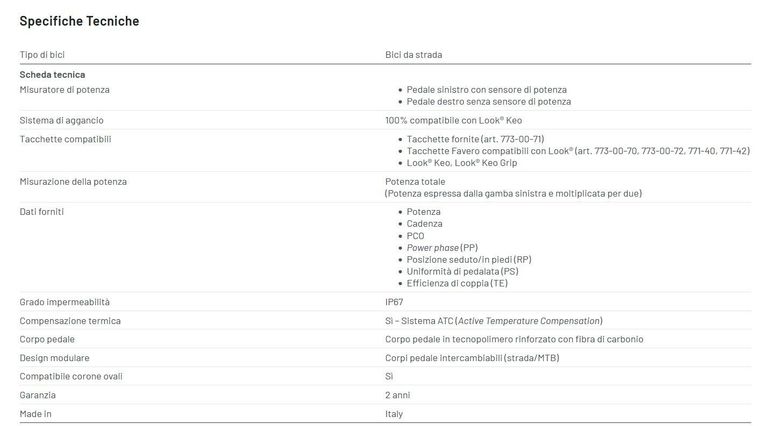Viewport: 770px width, 426px height.
Task: Select the Garanzia 2 anni value
Action: coord(397,395)
